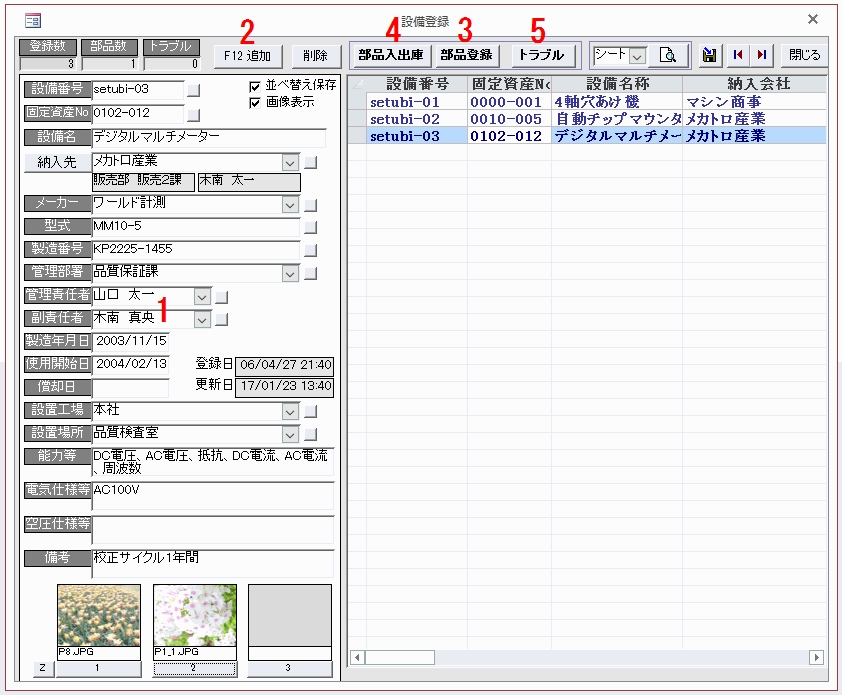Click small button next to 副責任者 dropdown
The image size is (842, 695).
[222, 320]
